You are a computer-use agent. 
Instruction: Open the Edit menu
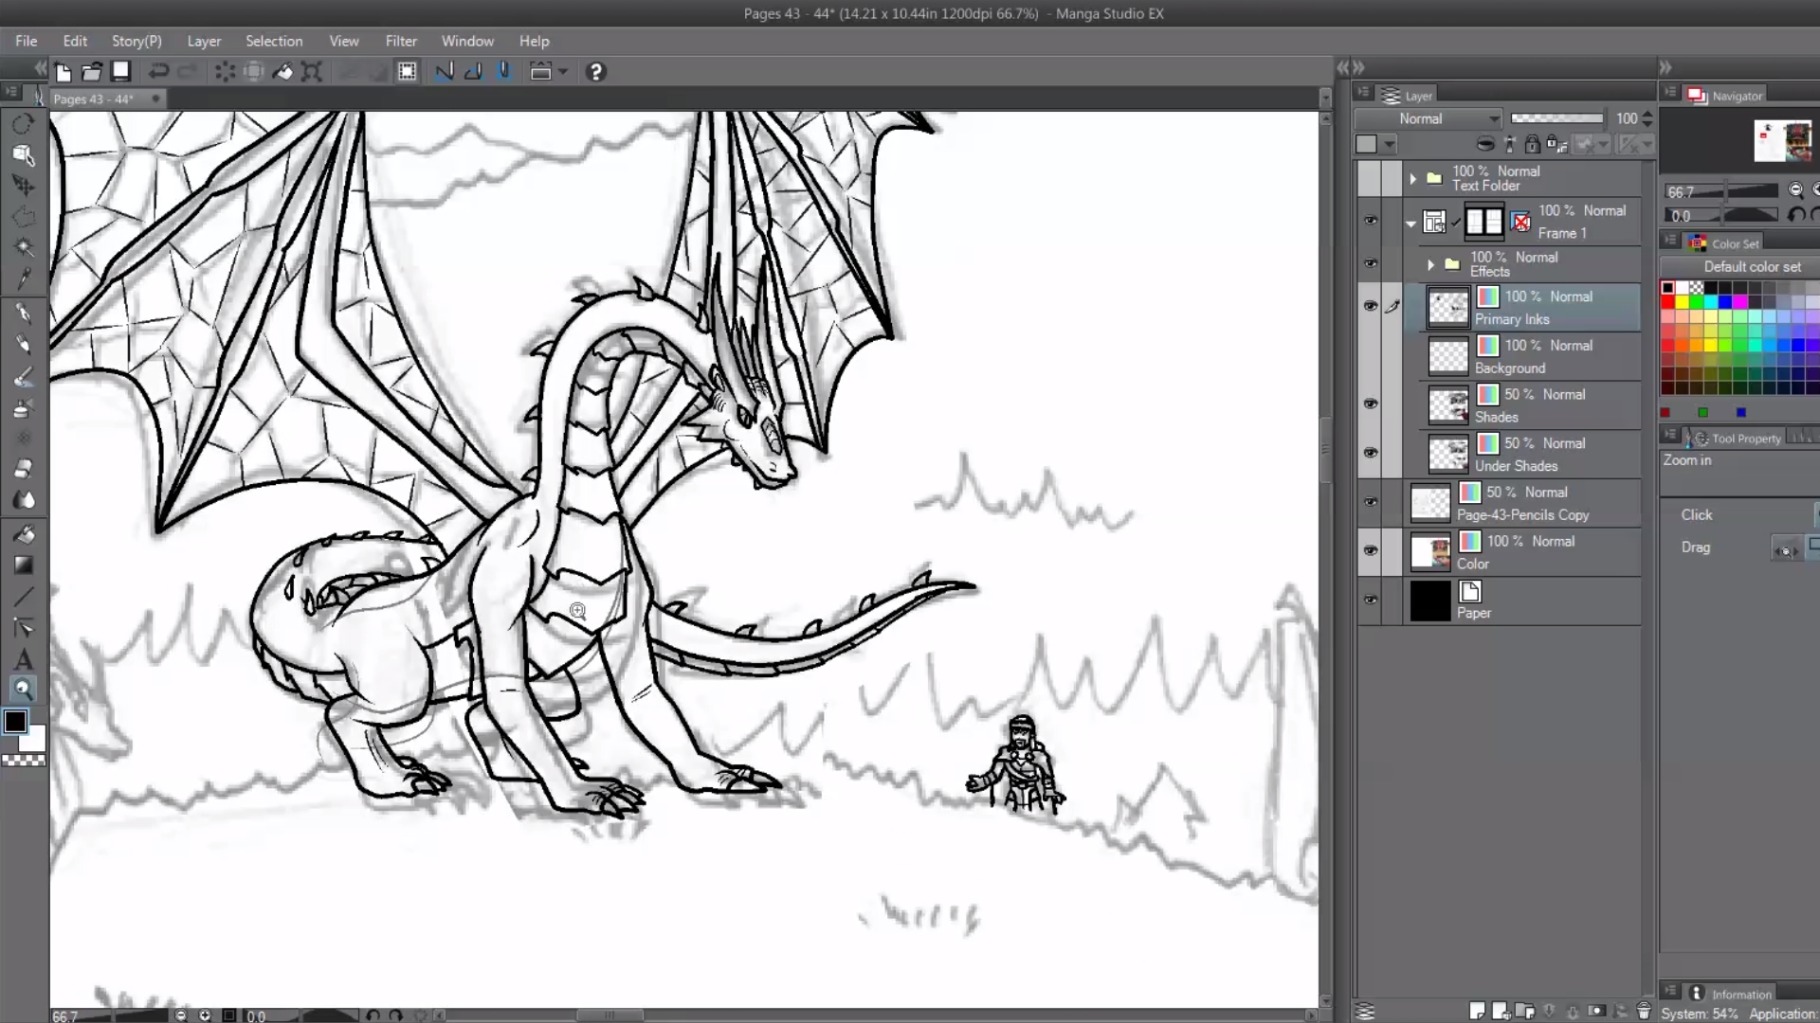pyautogui.click(x=75, y=41)
